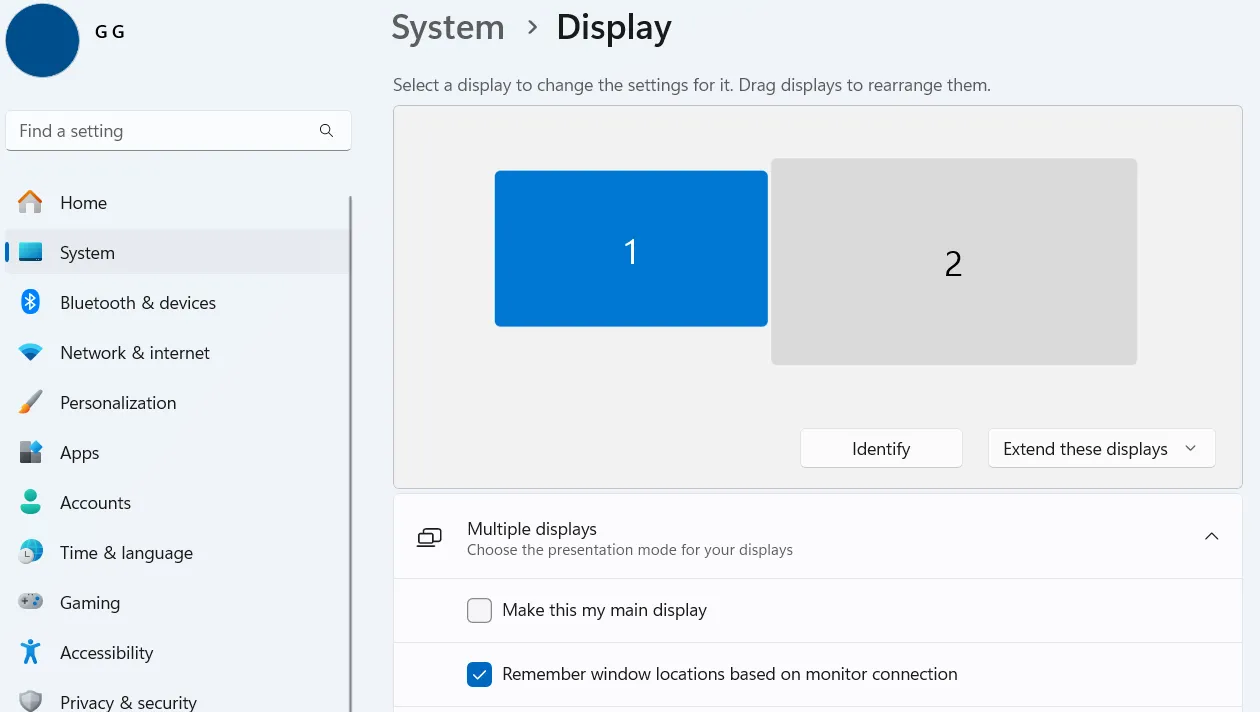Go to Home in the settings sidebar
Image resolution: width=1260 pixels, height=712 pixels.
tap(83, 202)
